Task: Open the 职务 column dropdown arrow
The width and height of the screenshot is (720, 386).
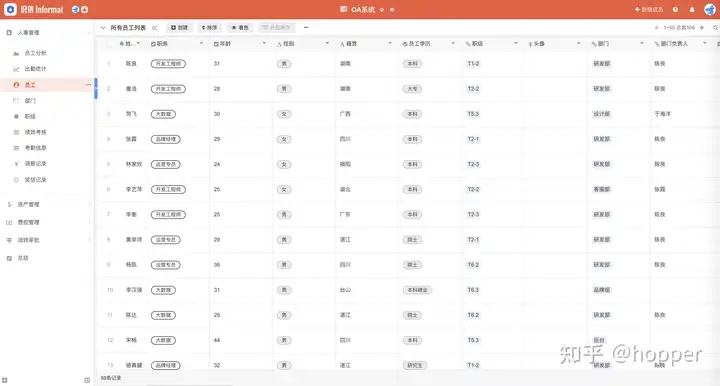Action: click(x=201, y=44)
